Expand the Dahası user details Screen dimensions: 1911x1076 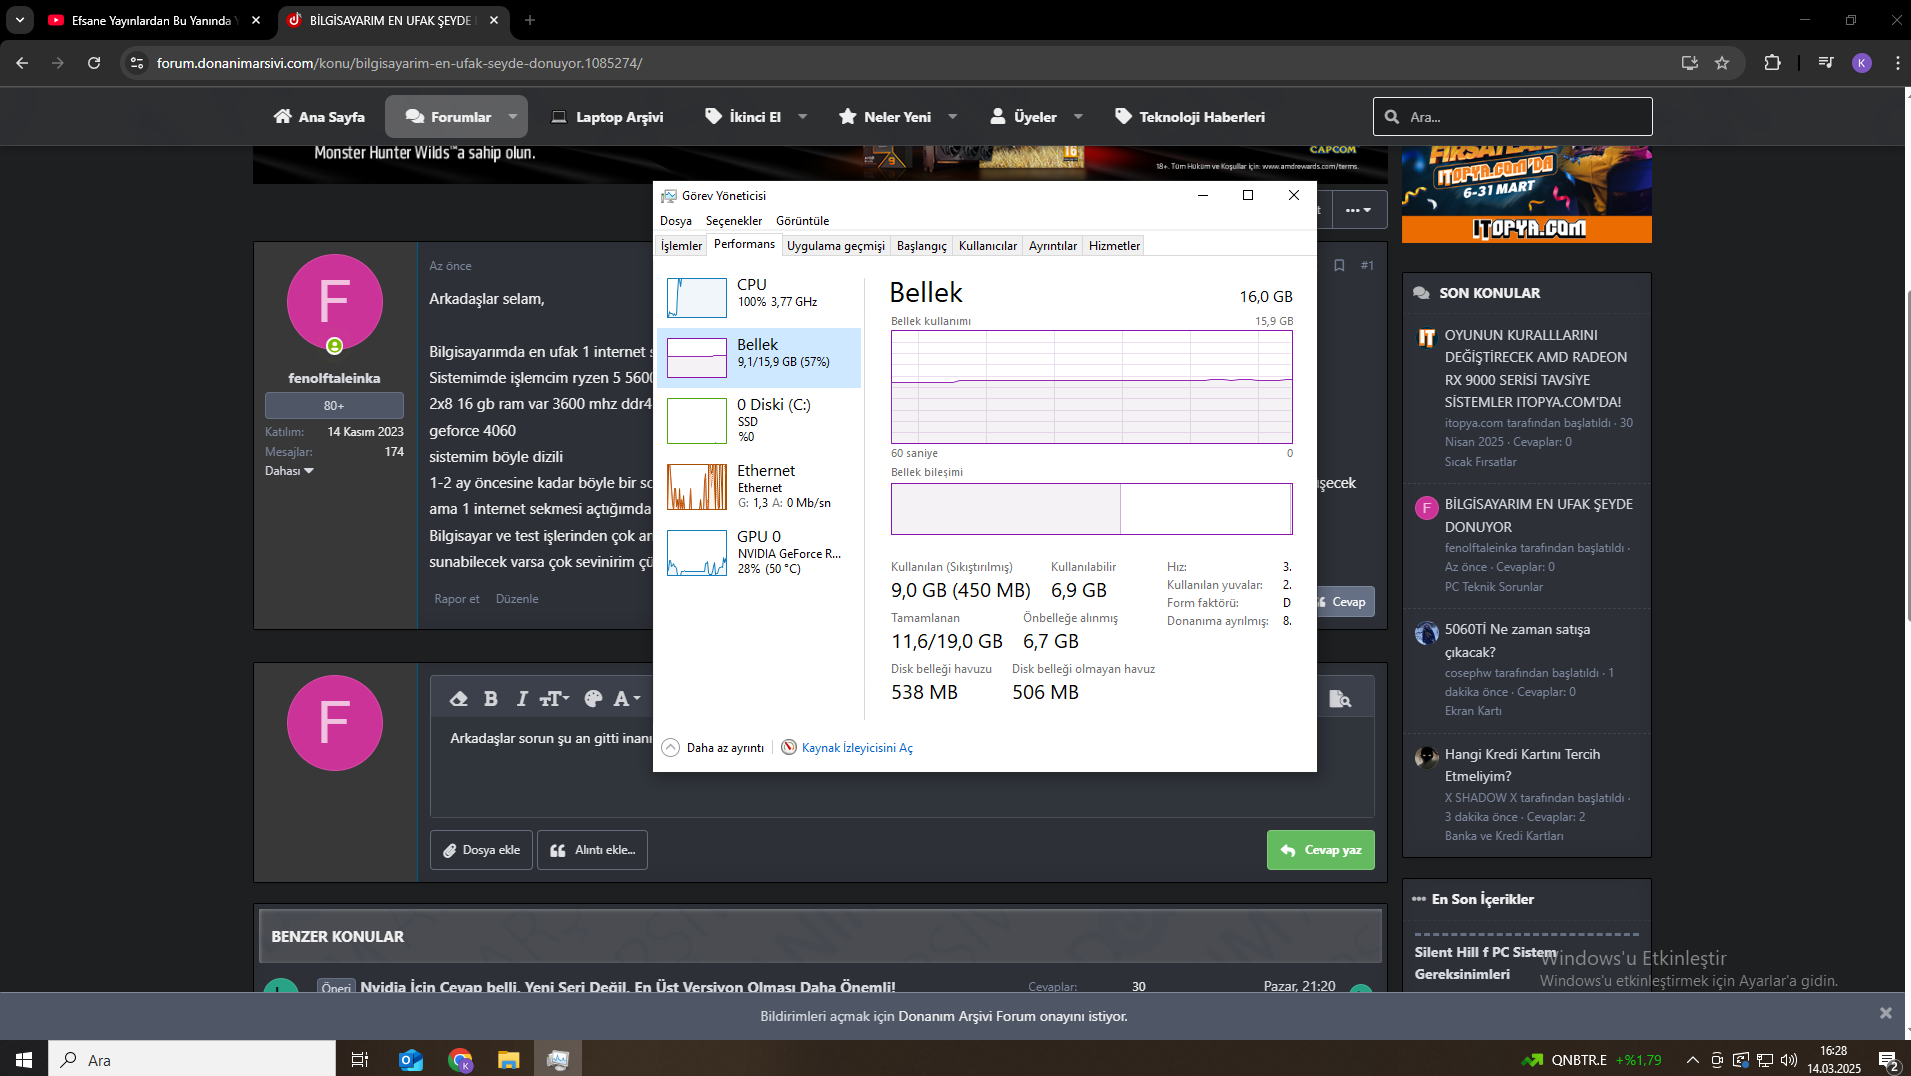(289, 471)
